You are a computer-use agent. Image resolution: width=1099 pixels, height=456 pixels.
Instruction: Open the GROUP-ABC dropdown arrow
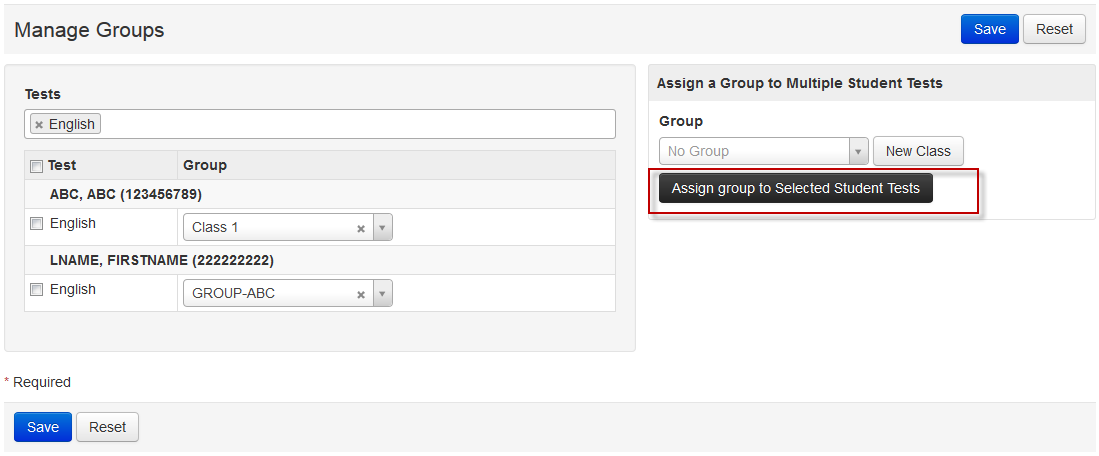coord(382,294)
